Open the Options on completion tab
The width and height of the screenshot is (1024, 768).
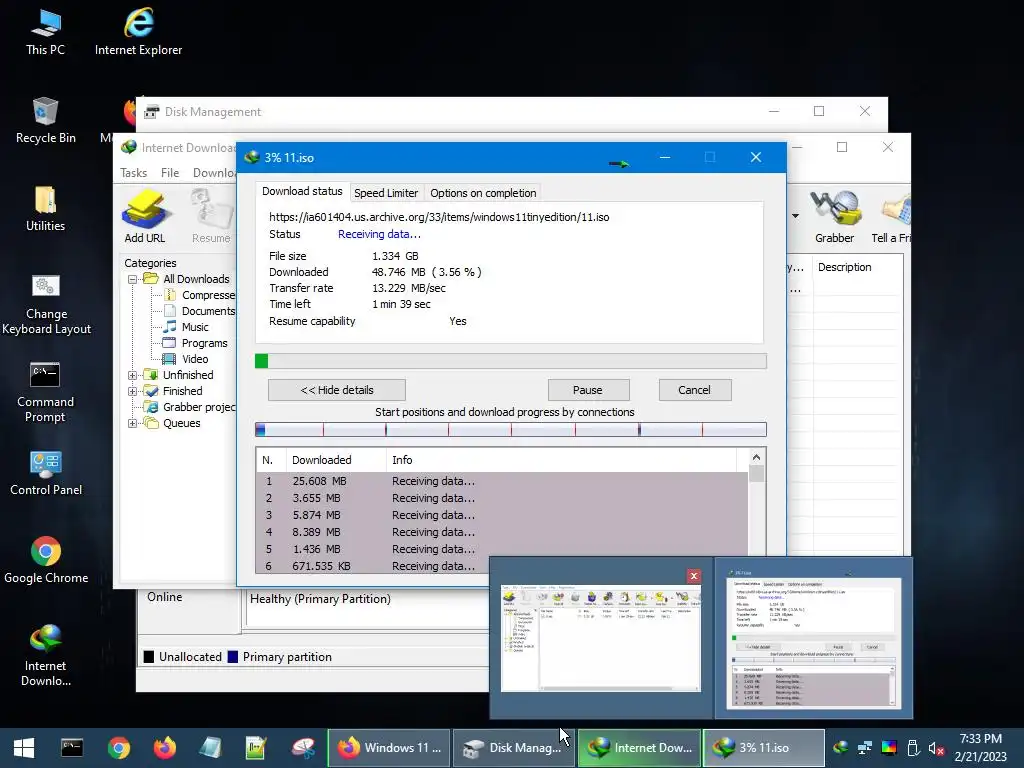click(x=483, y=193)
